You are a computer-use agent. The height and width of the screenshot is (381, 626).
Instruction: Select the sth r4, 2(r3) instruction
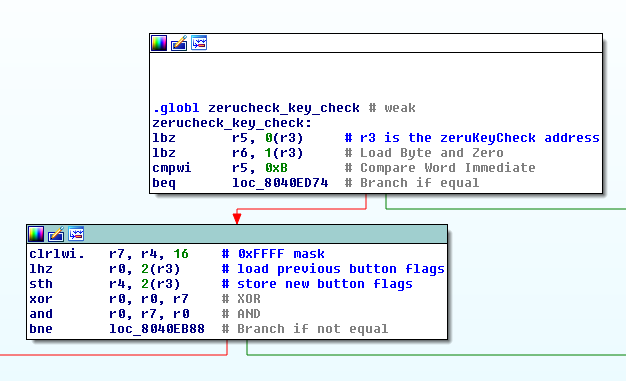pos(105,284)
